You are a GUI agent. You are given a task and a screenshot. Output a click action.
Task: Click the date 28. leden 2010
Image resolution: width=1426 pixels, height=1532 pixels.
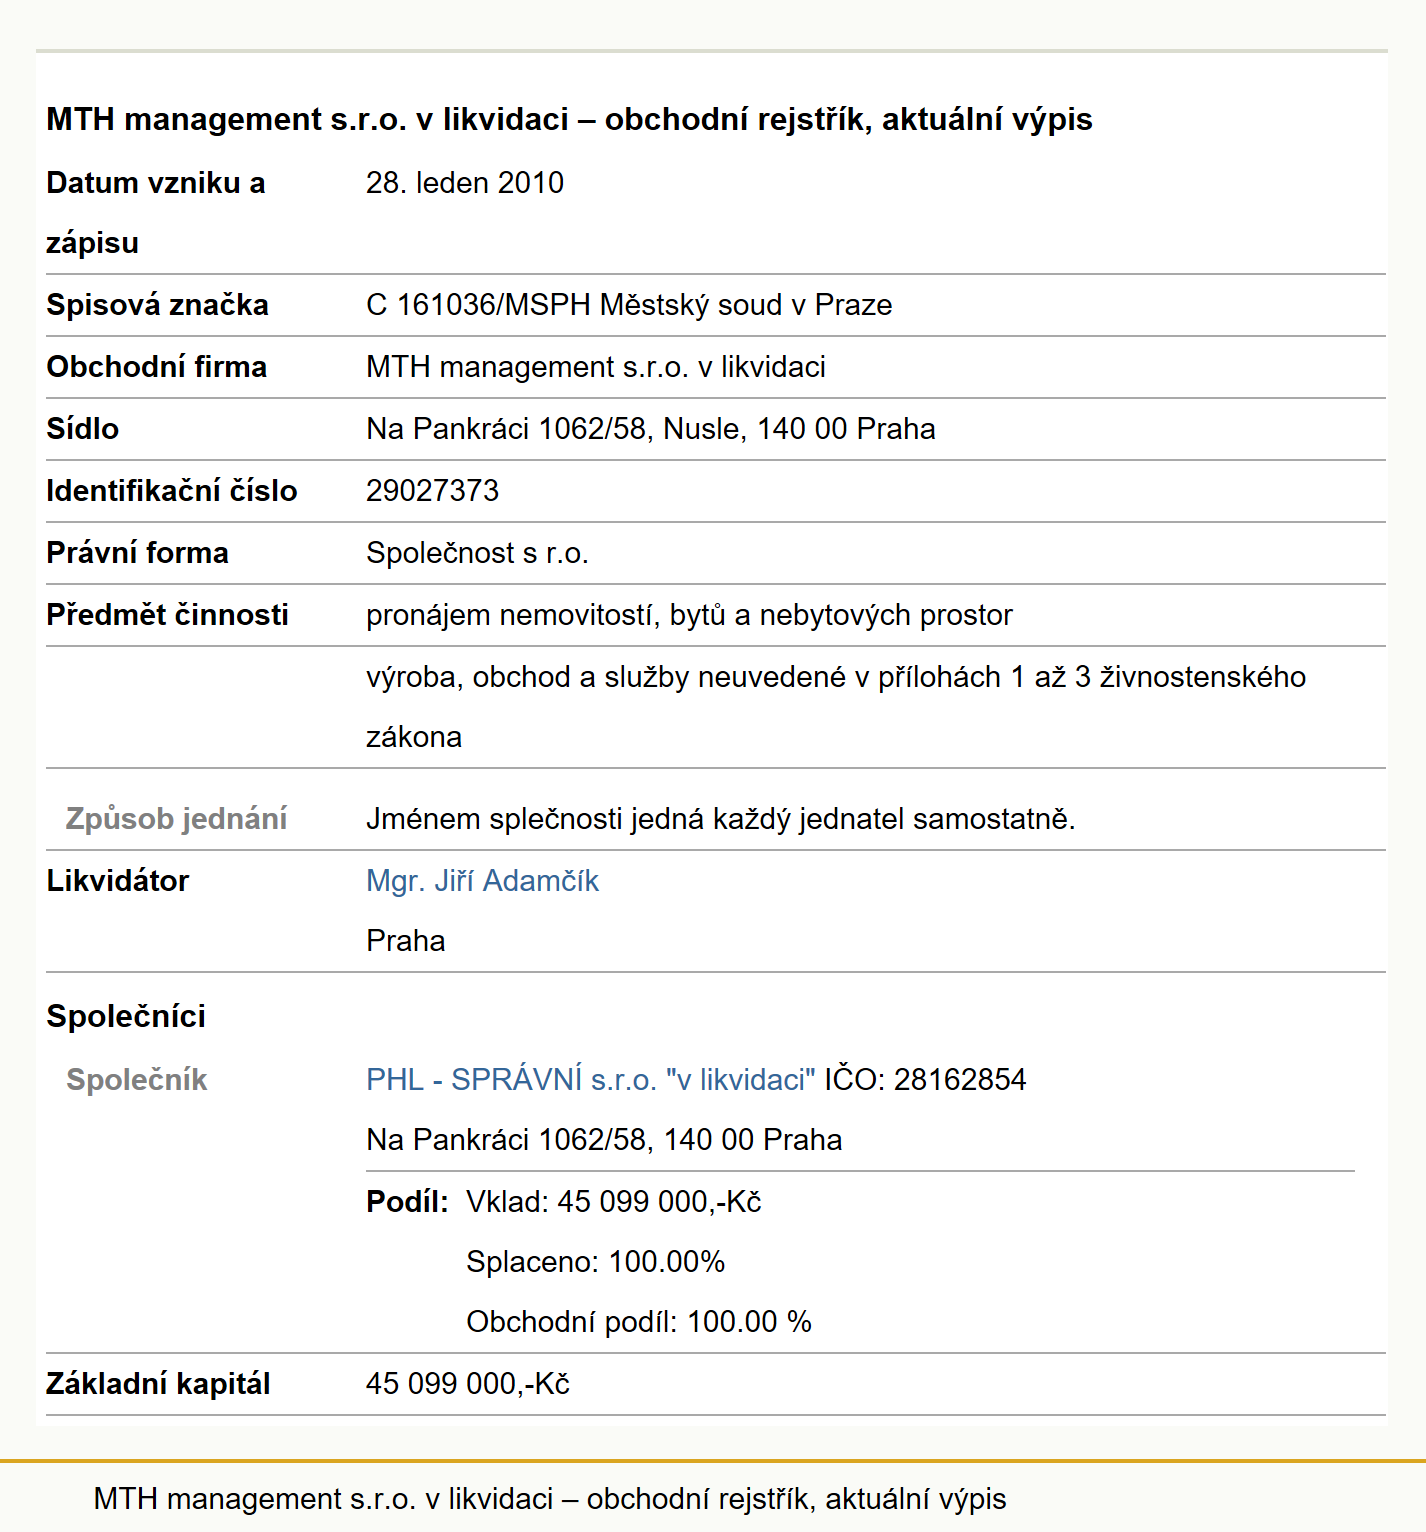tap(465, 183)
